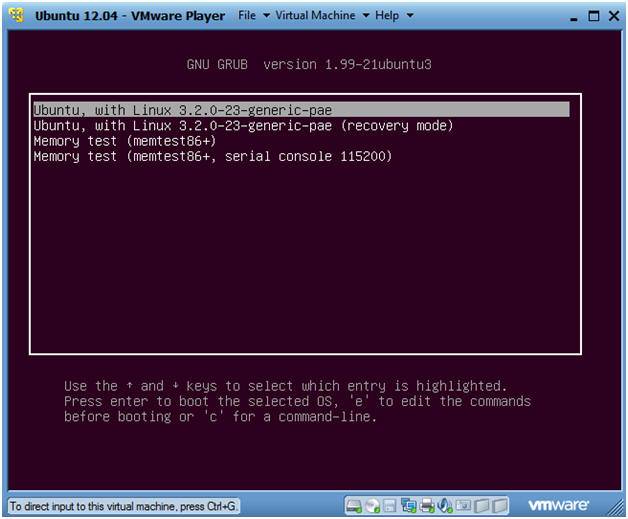Click the sound card status icon
This screenshot has width=628, height=519.
pos(445,505)
